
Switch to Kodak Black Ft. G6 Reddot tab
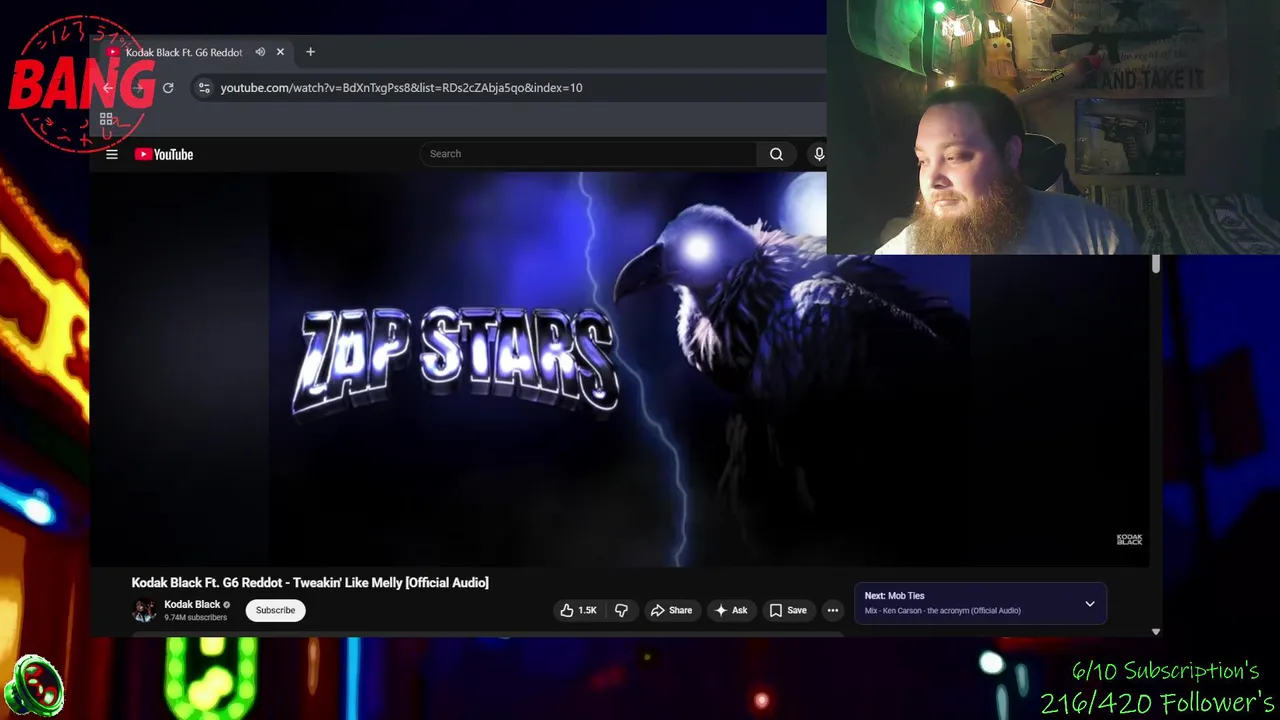(x=184, y=52)
